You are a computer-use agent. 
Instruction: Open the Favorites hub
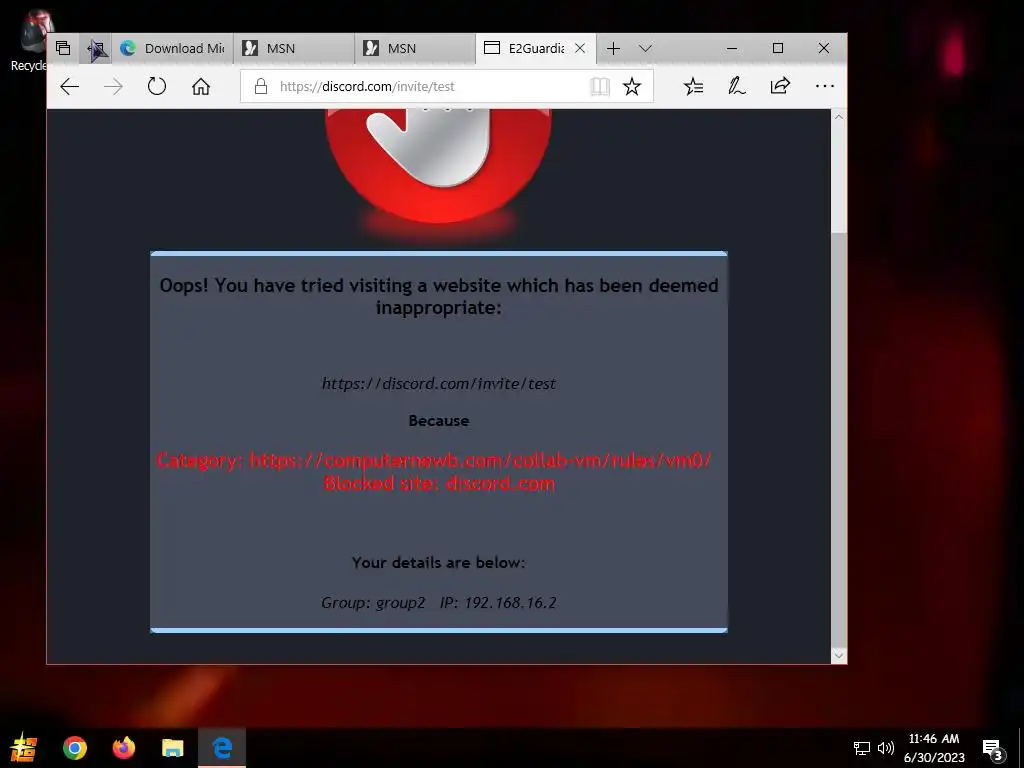693,86
